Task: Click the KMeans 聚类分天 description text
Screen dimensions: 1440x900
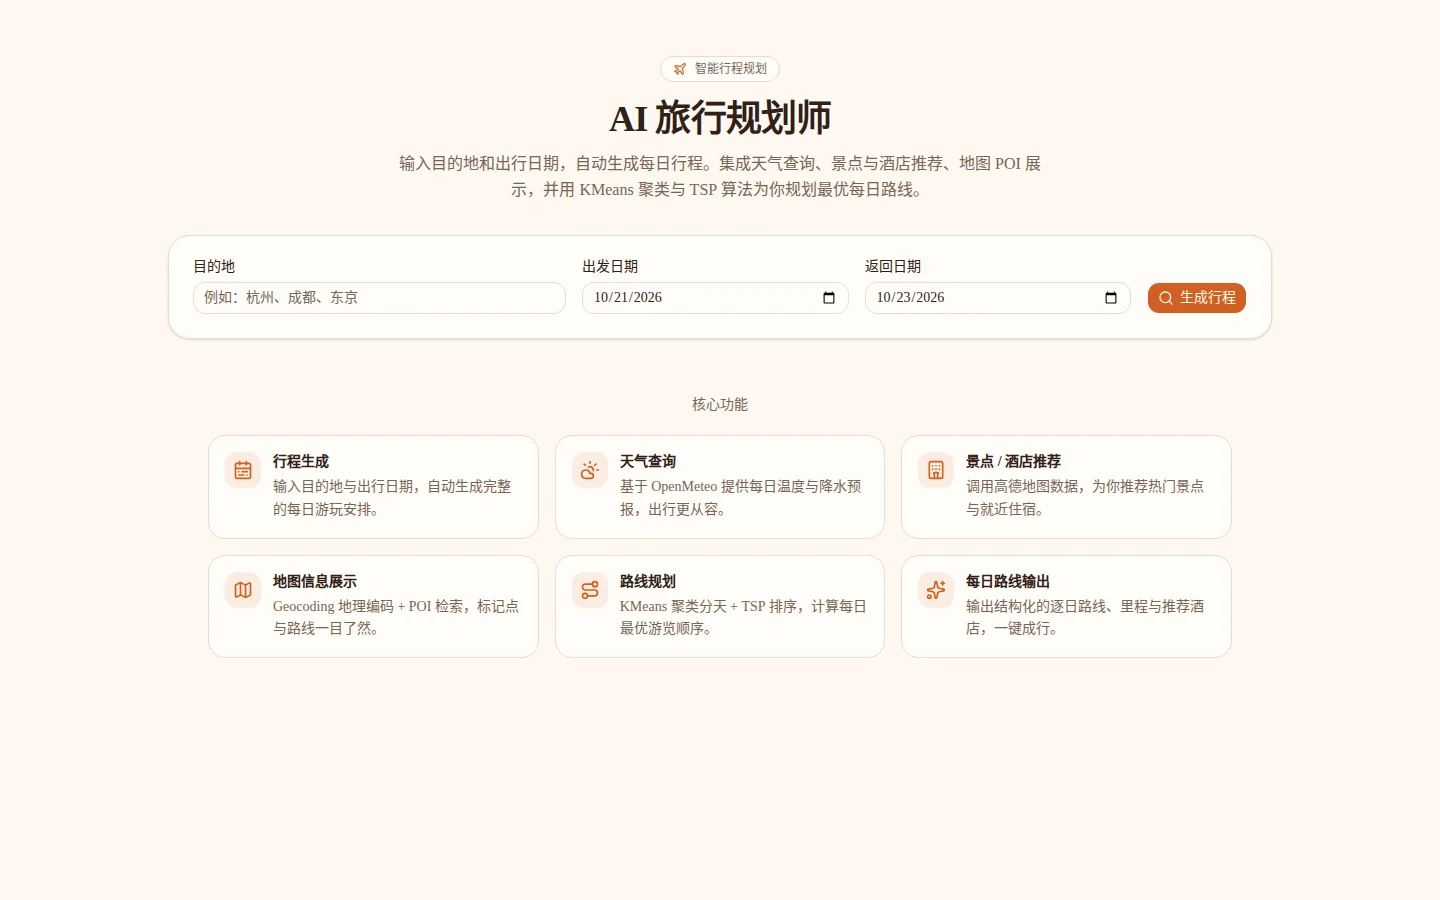Action: click(x=743, y=617)
